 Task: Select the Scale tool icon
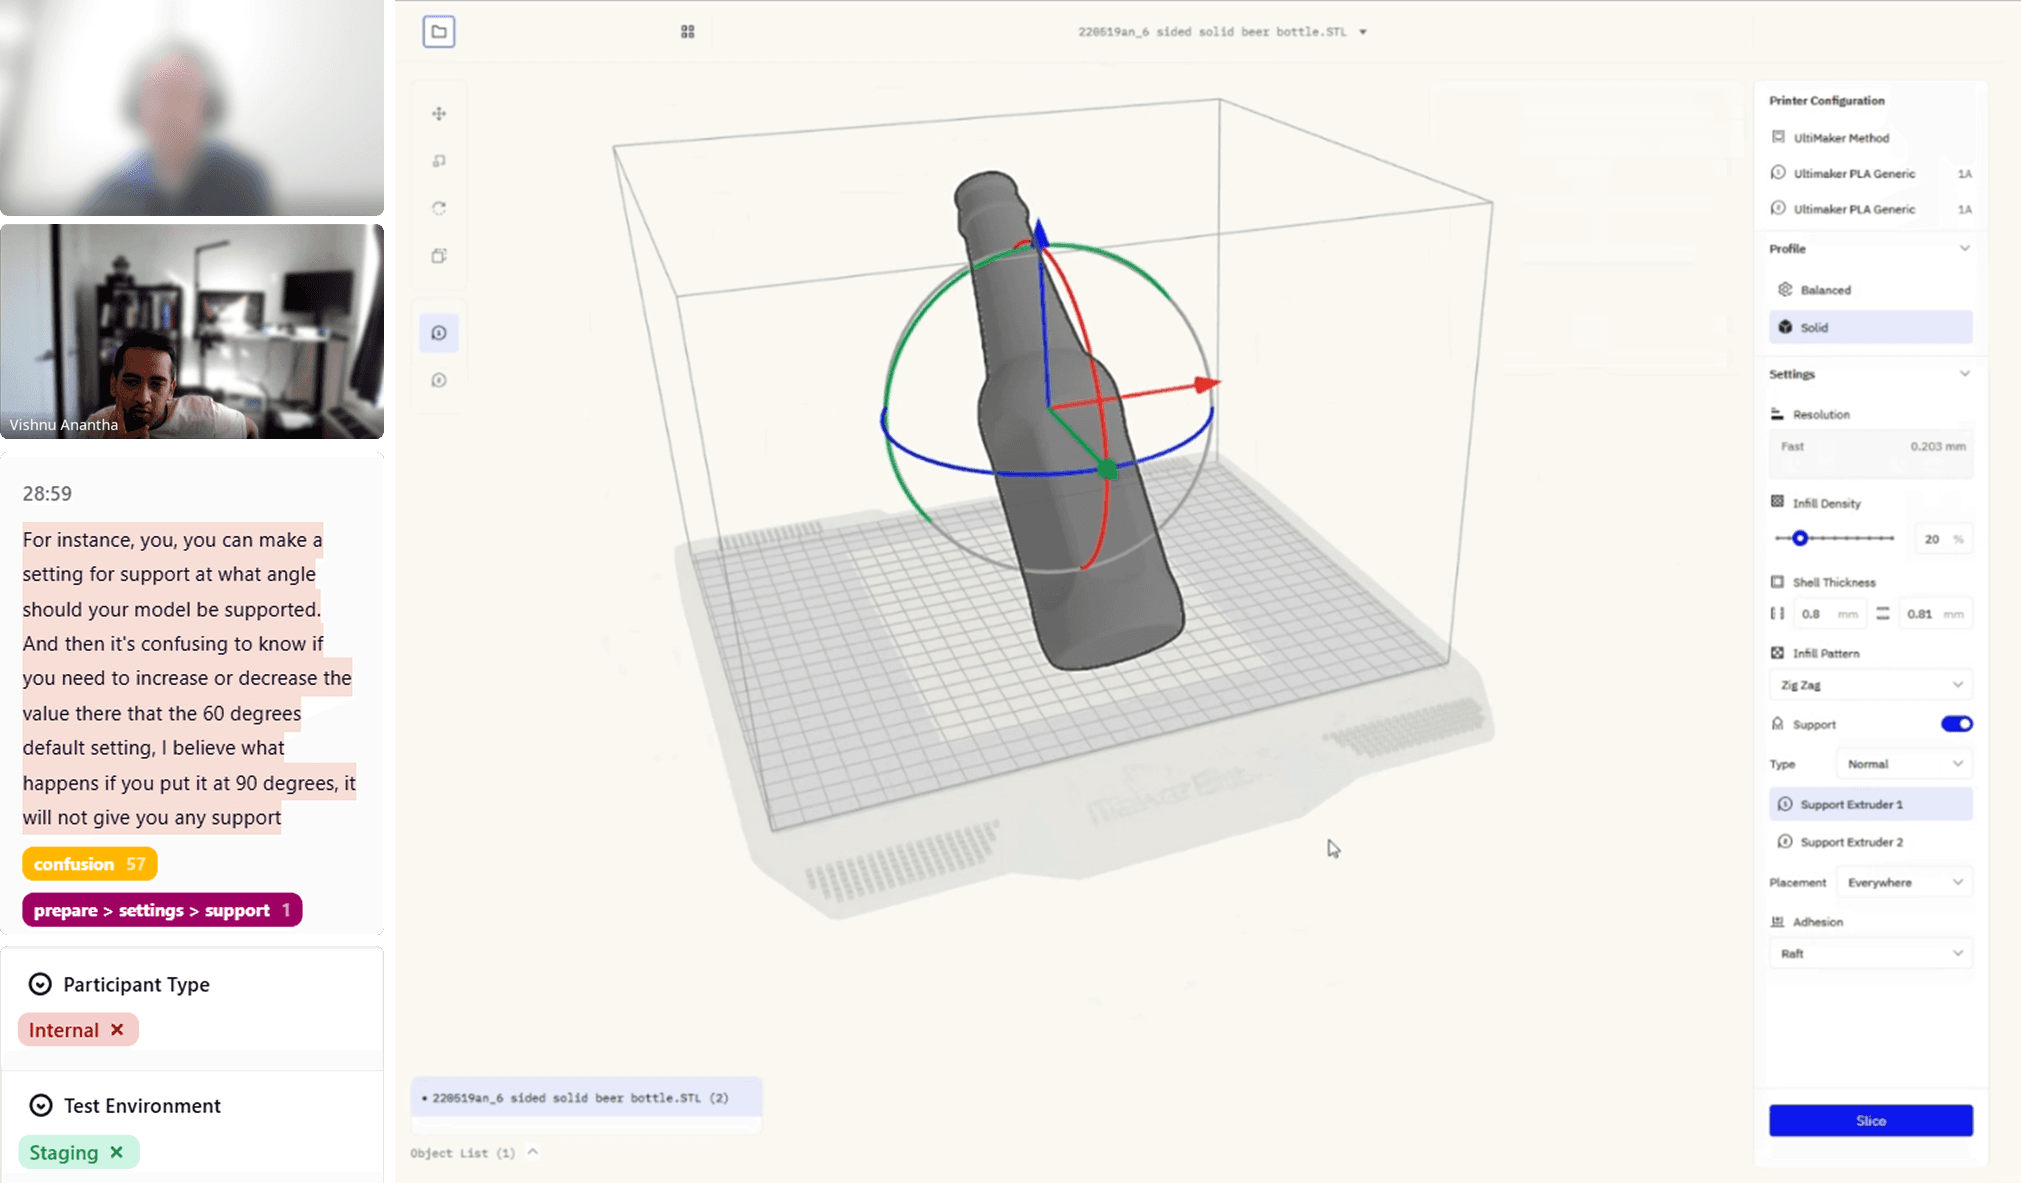click(x=439, y=161)
